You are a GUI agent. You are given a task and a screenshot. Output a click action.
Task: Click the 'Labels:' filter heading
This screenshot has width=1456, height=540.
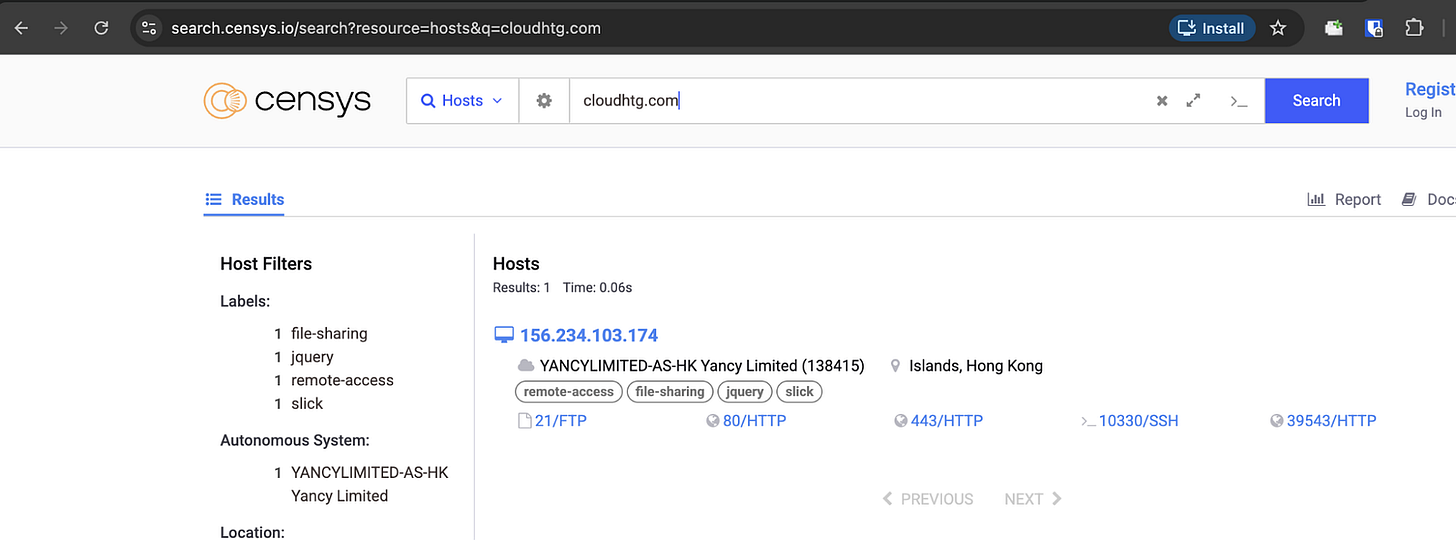pos(245,301)
